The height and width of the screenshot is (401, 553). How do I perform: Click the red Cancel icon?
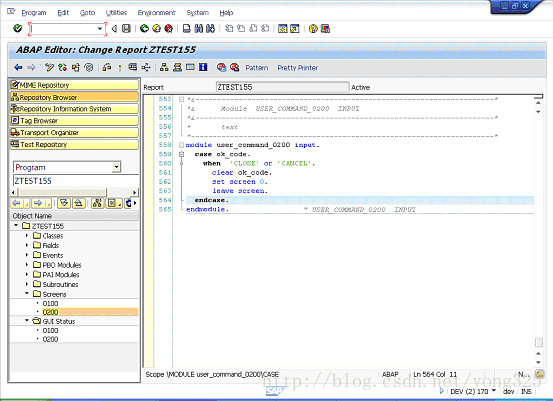coord(169,29)
